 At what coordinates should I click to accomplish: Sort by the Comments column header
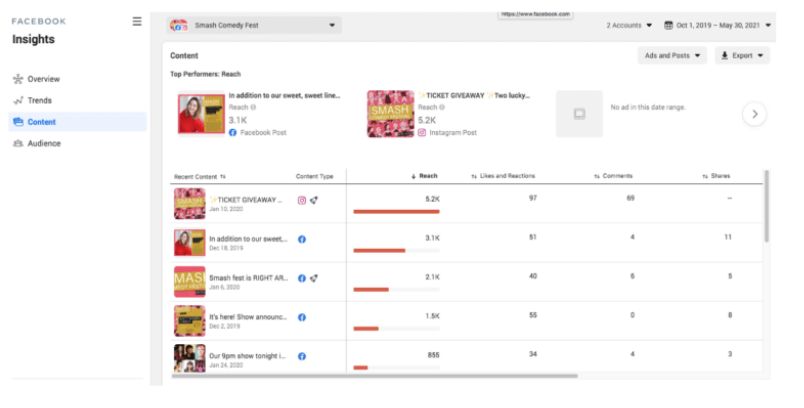[x=613, y=176]
